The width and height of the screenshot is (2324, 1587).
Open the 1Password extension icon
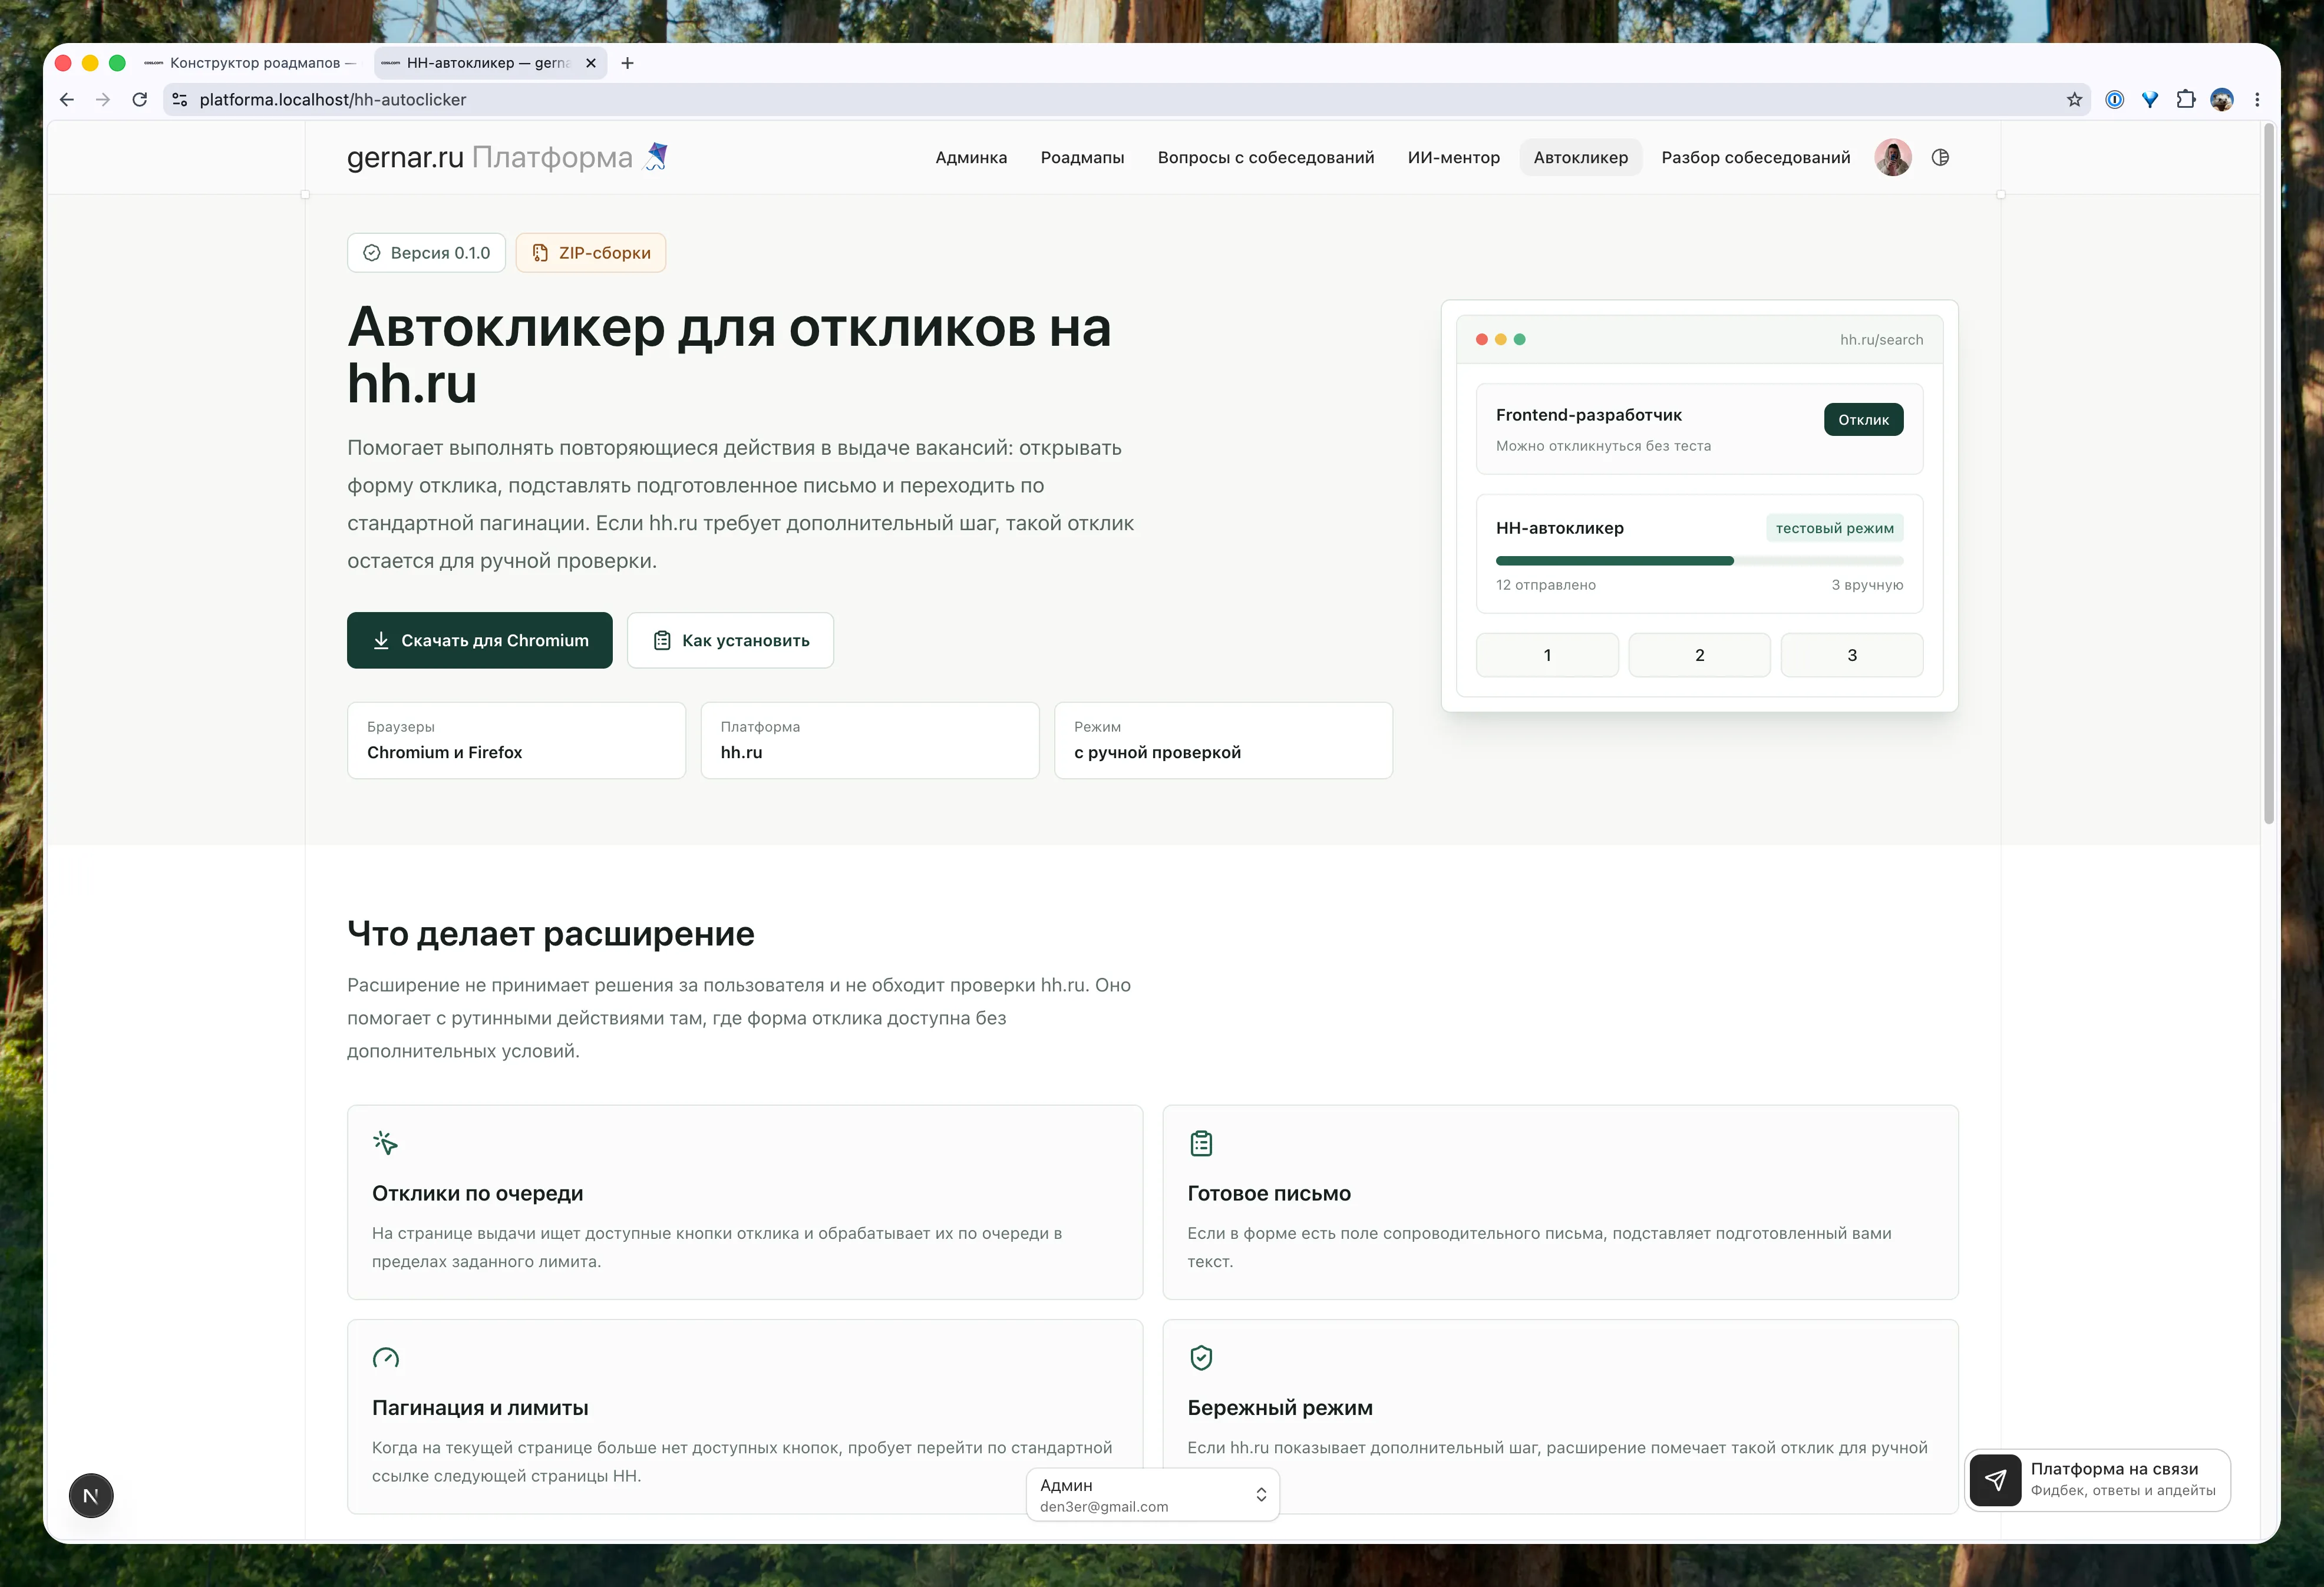2114,99
